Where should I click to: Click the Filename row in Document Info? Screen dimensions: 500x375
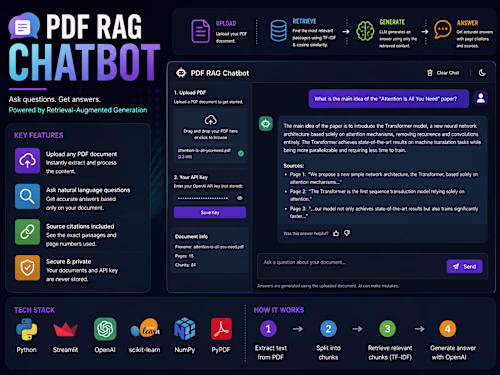tap(209, 247)
